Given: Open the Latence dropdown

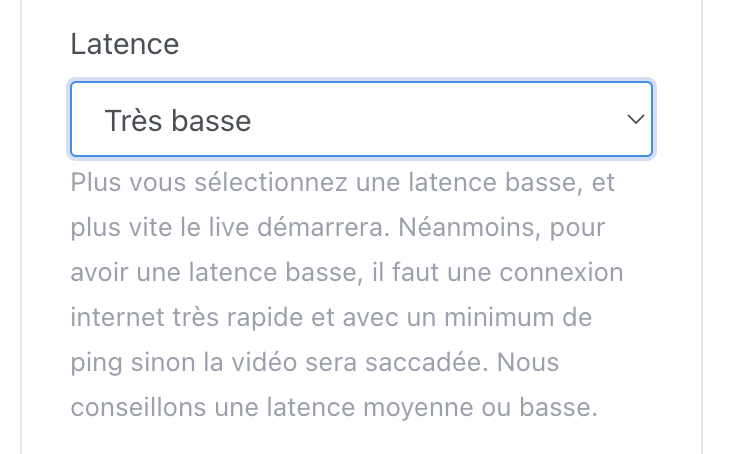Looking at the screenshot, I should pos(360,120).
